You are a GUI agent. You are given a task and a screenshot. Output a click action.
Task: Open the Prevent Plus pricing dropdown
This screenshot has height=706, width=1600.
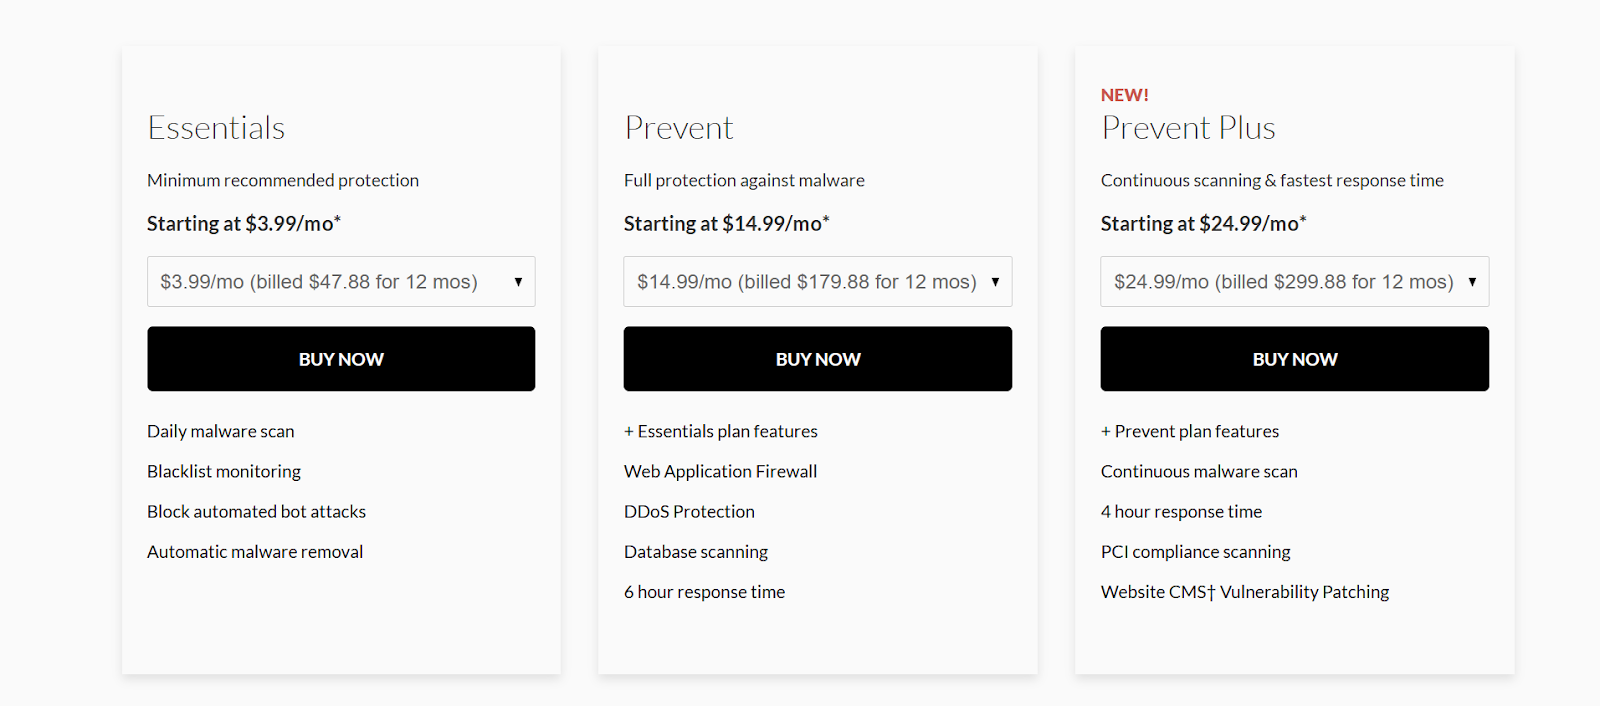click(1294, 282)
